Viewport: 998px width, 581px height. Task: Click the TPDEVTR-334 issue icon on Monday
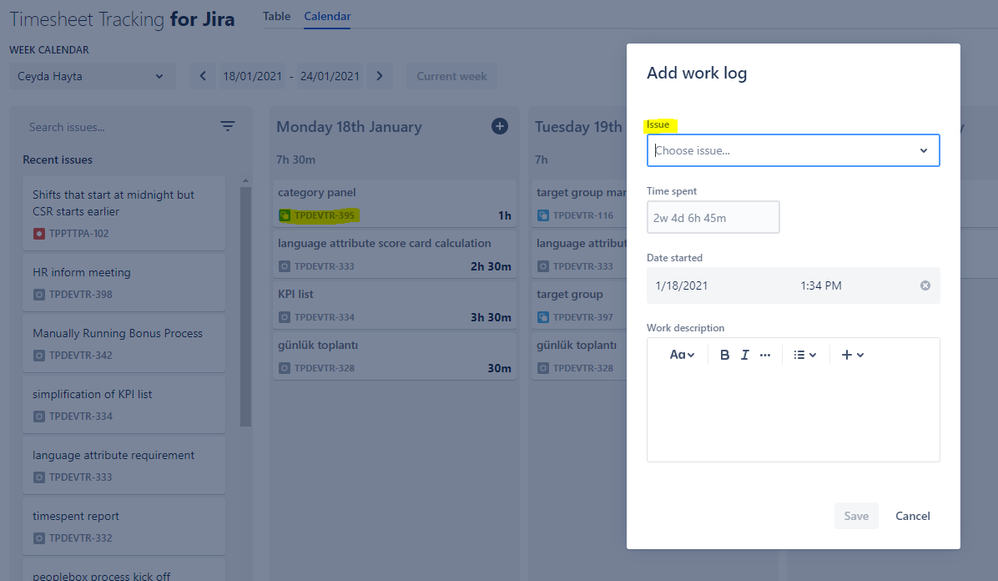(285, 317)
